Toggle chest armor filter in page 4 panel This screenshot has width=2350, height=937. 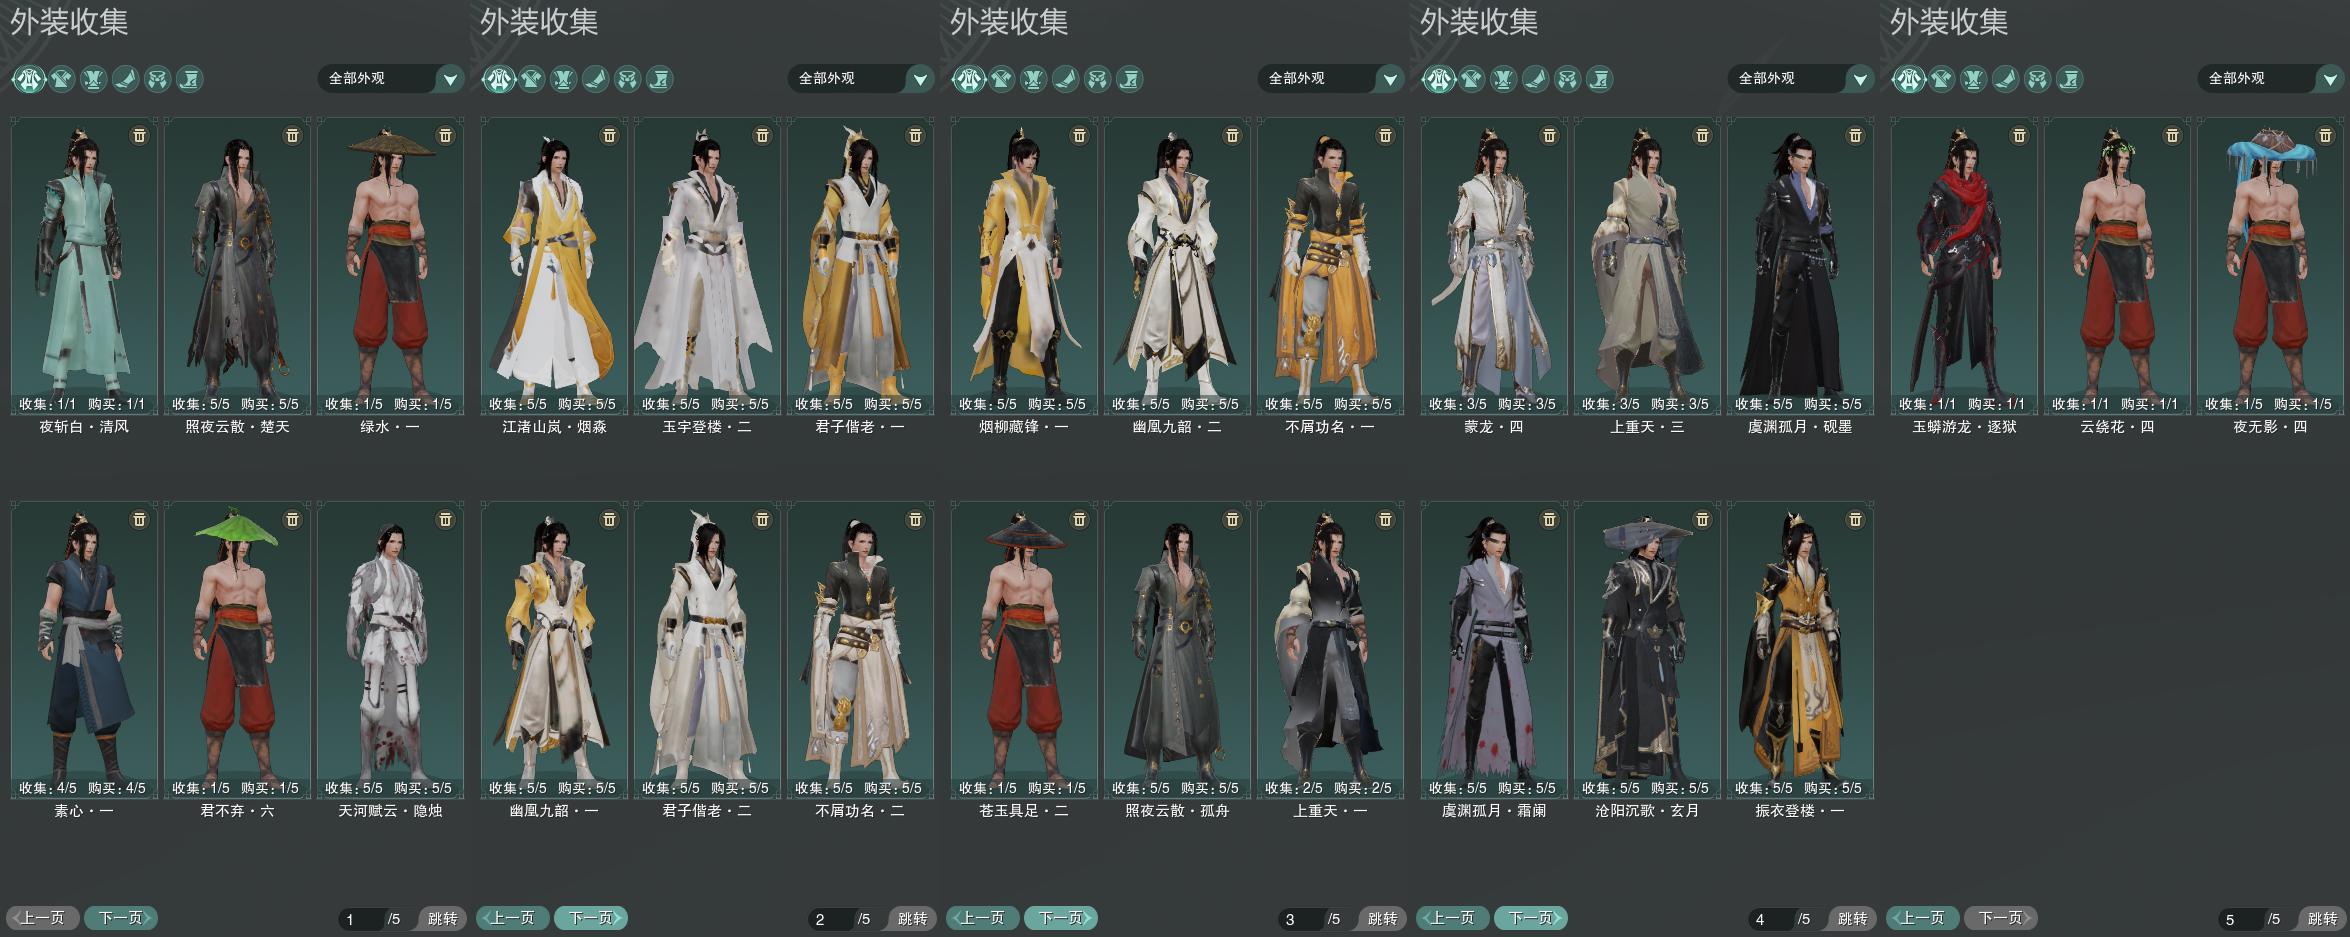point(1504,79)
